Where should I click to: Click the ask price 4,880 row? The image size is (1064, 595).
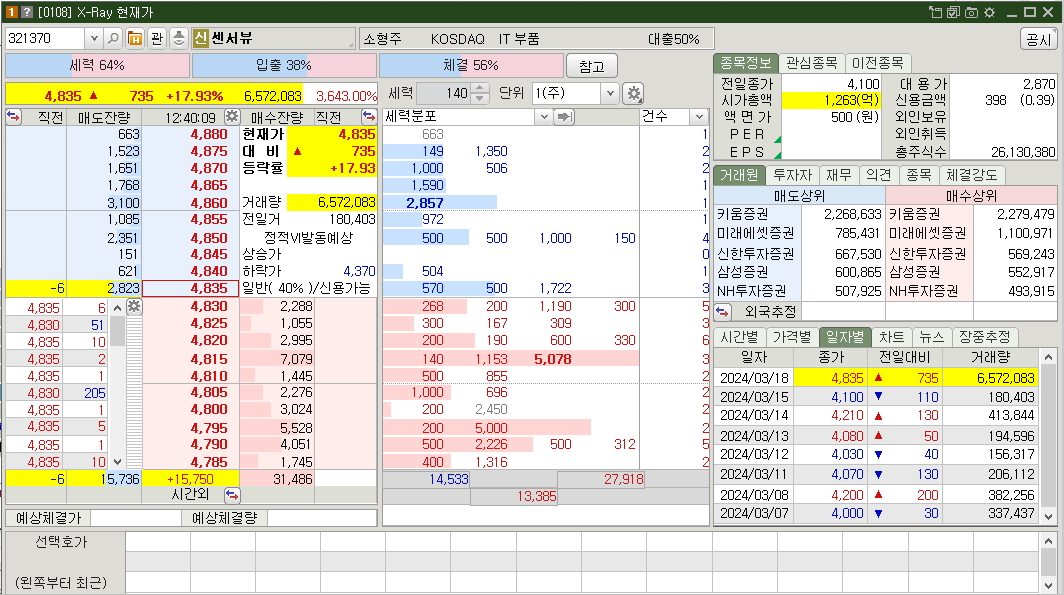tap(191, 134)
